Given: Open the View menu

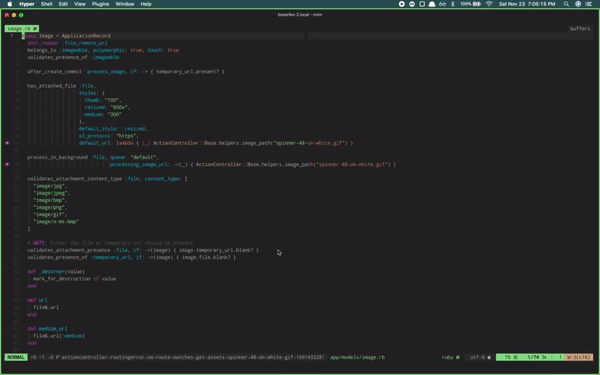Looking at the screenshot, I should click(x=80, y=4).
